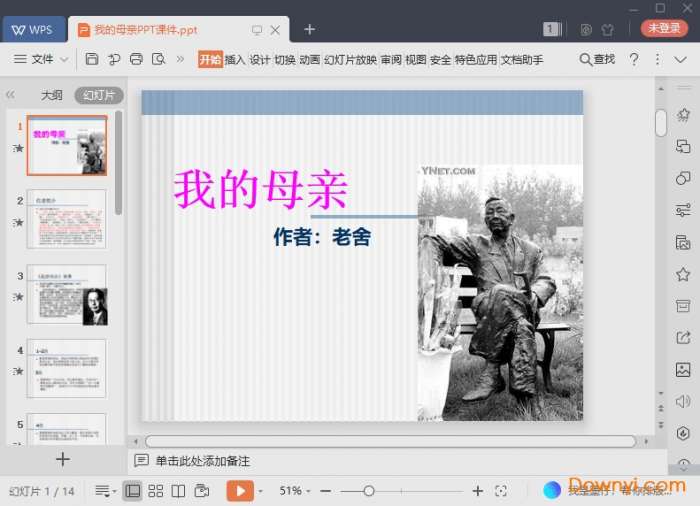Viewport: 700px width, 506px height.
Task: Click the star icon in the right sidebar
Action: coord(683,274)
